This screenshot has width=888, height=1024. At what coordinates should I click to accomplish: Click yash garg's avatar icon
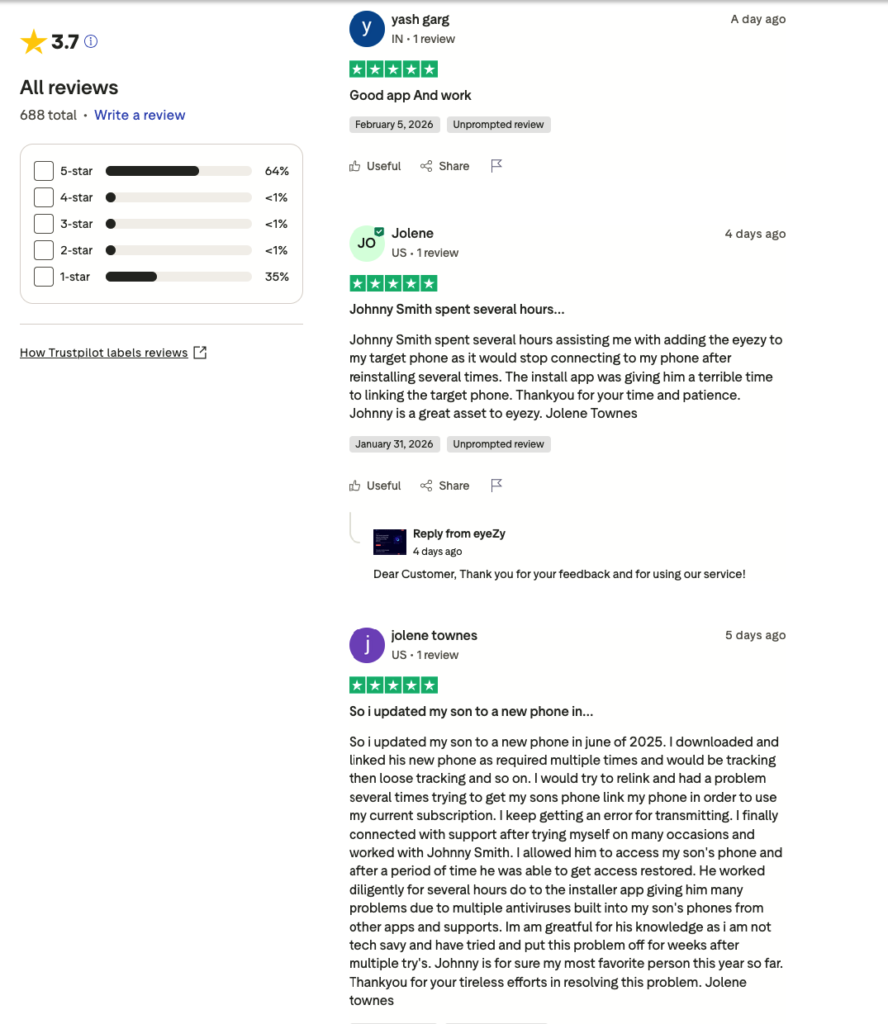coord(367,29)
